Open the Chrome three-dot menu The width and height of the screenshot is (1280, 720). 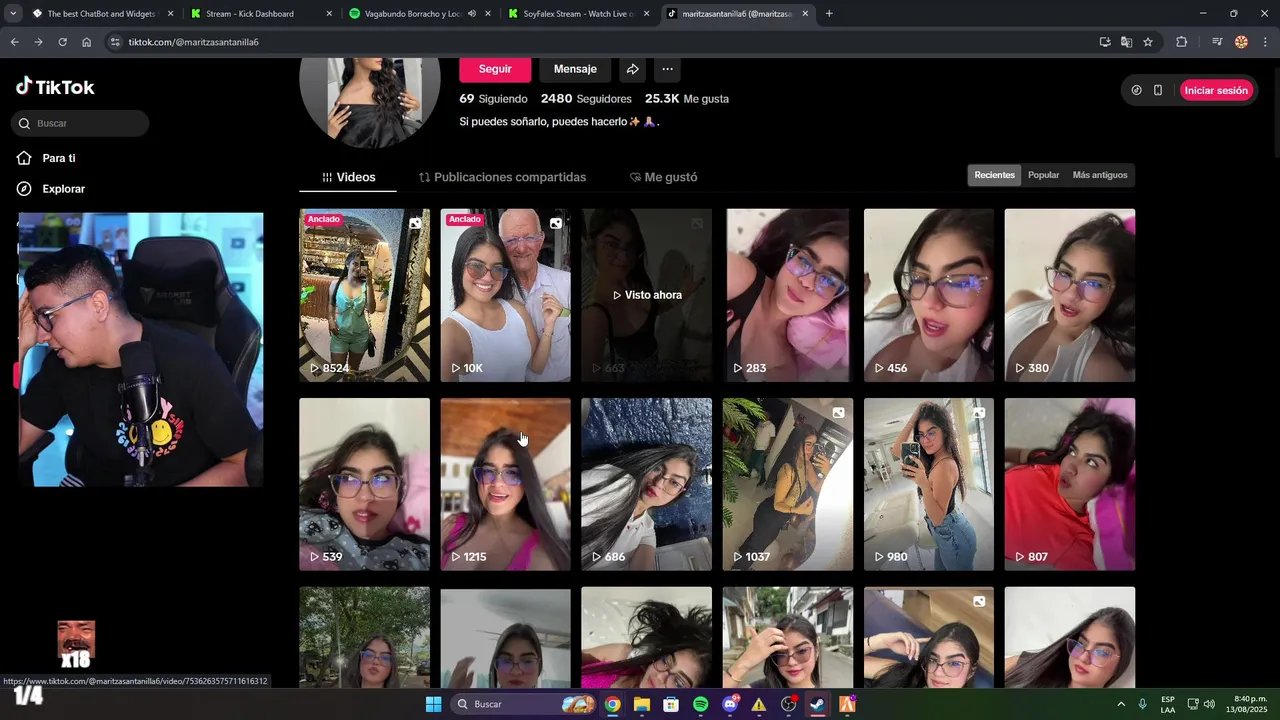[1265, 42]
